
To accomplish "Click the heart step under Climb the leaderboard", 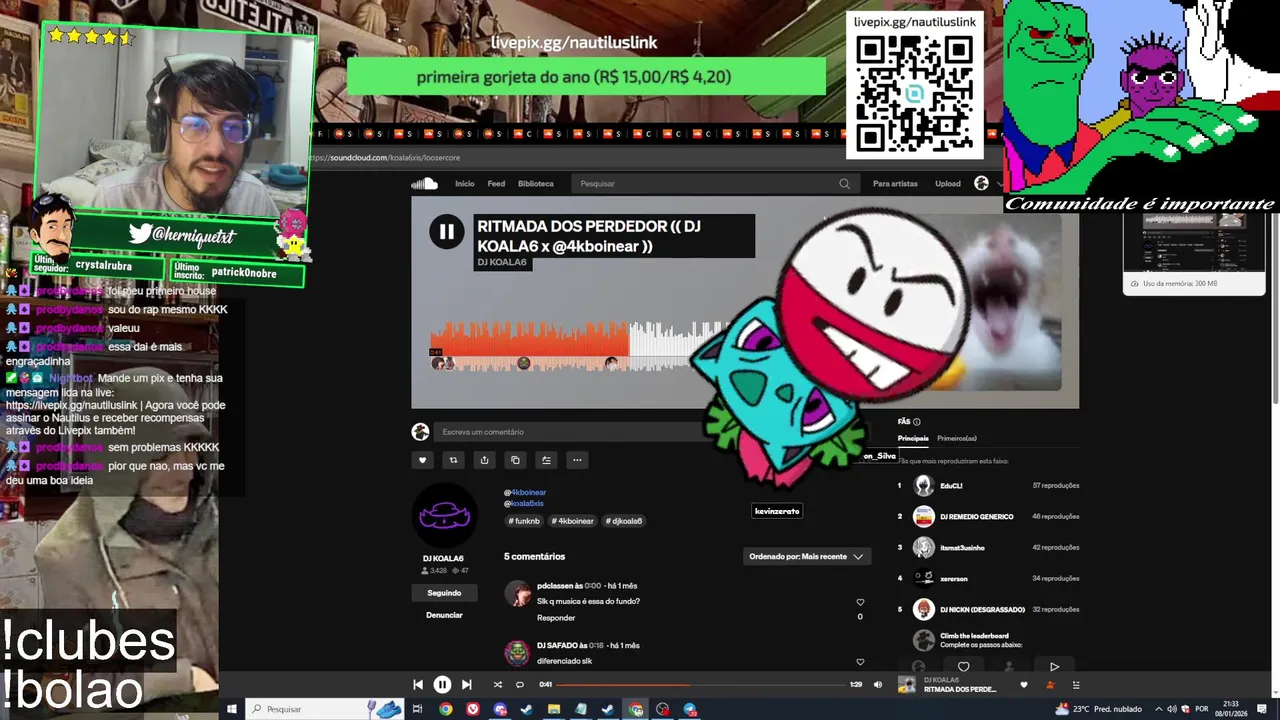I will tap(963, 667).
